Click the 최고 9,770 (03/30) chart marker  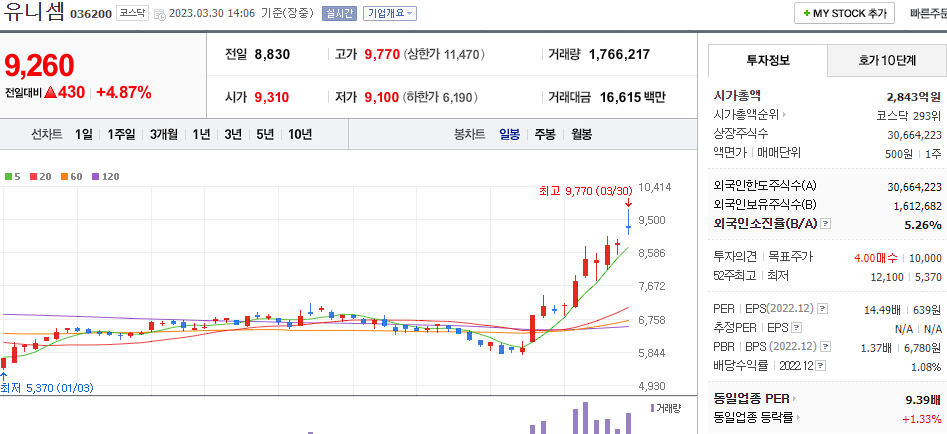(585, 191)
